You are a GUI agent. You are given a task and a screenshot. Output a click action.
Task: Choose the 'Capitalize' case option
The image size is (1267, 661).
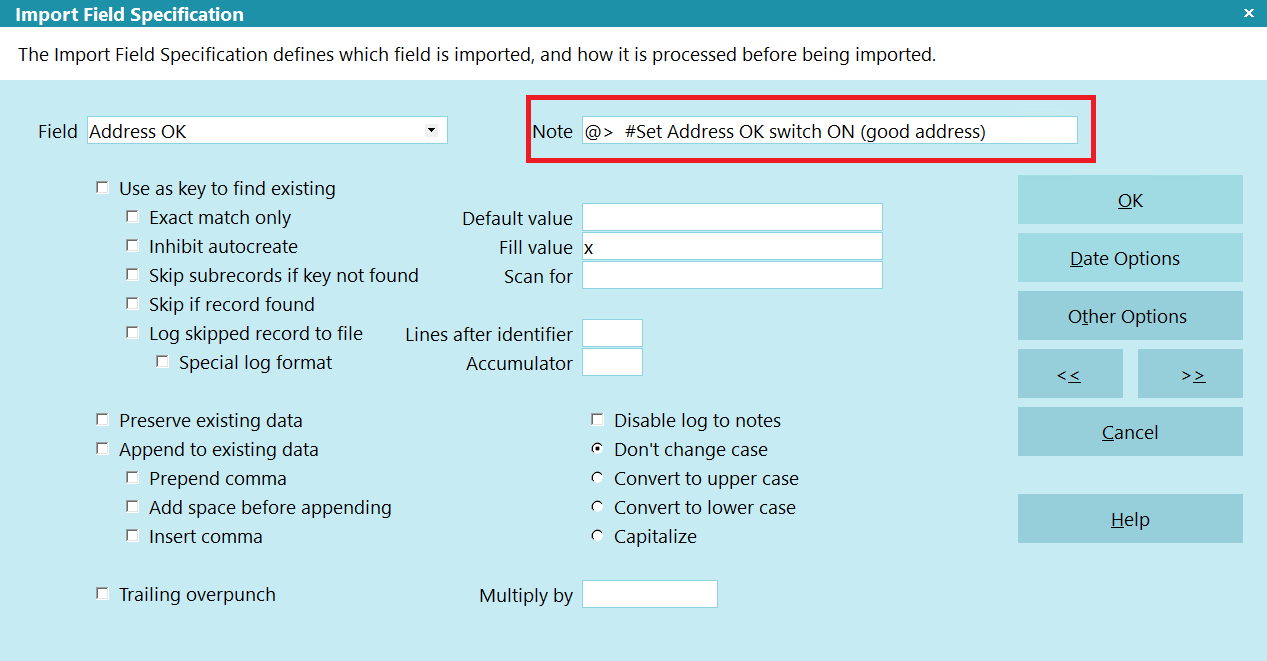(x=597, y=536)
